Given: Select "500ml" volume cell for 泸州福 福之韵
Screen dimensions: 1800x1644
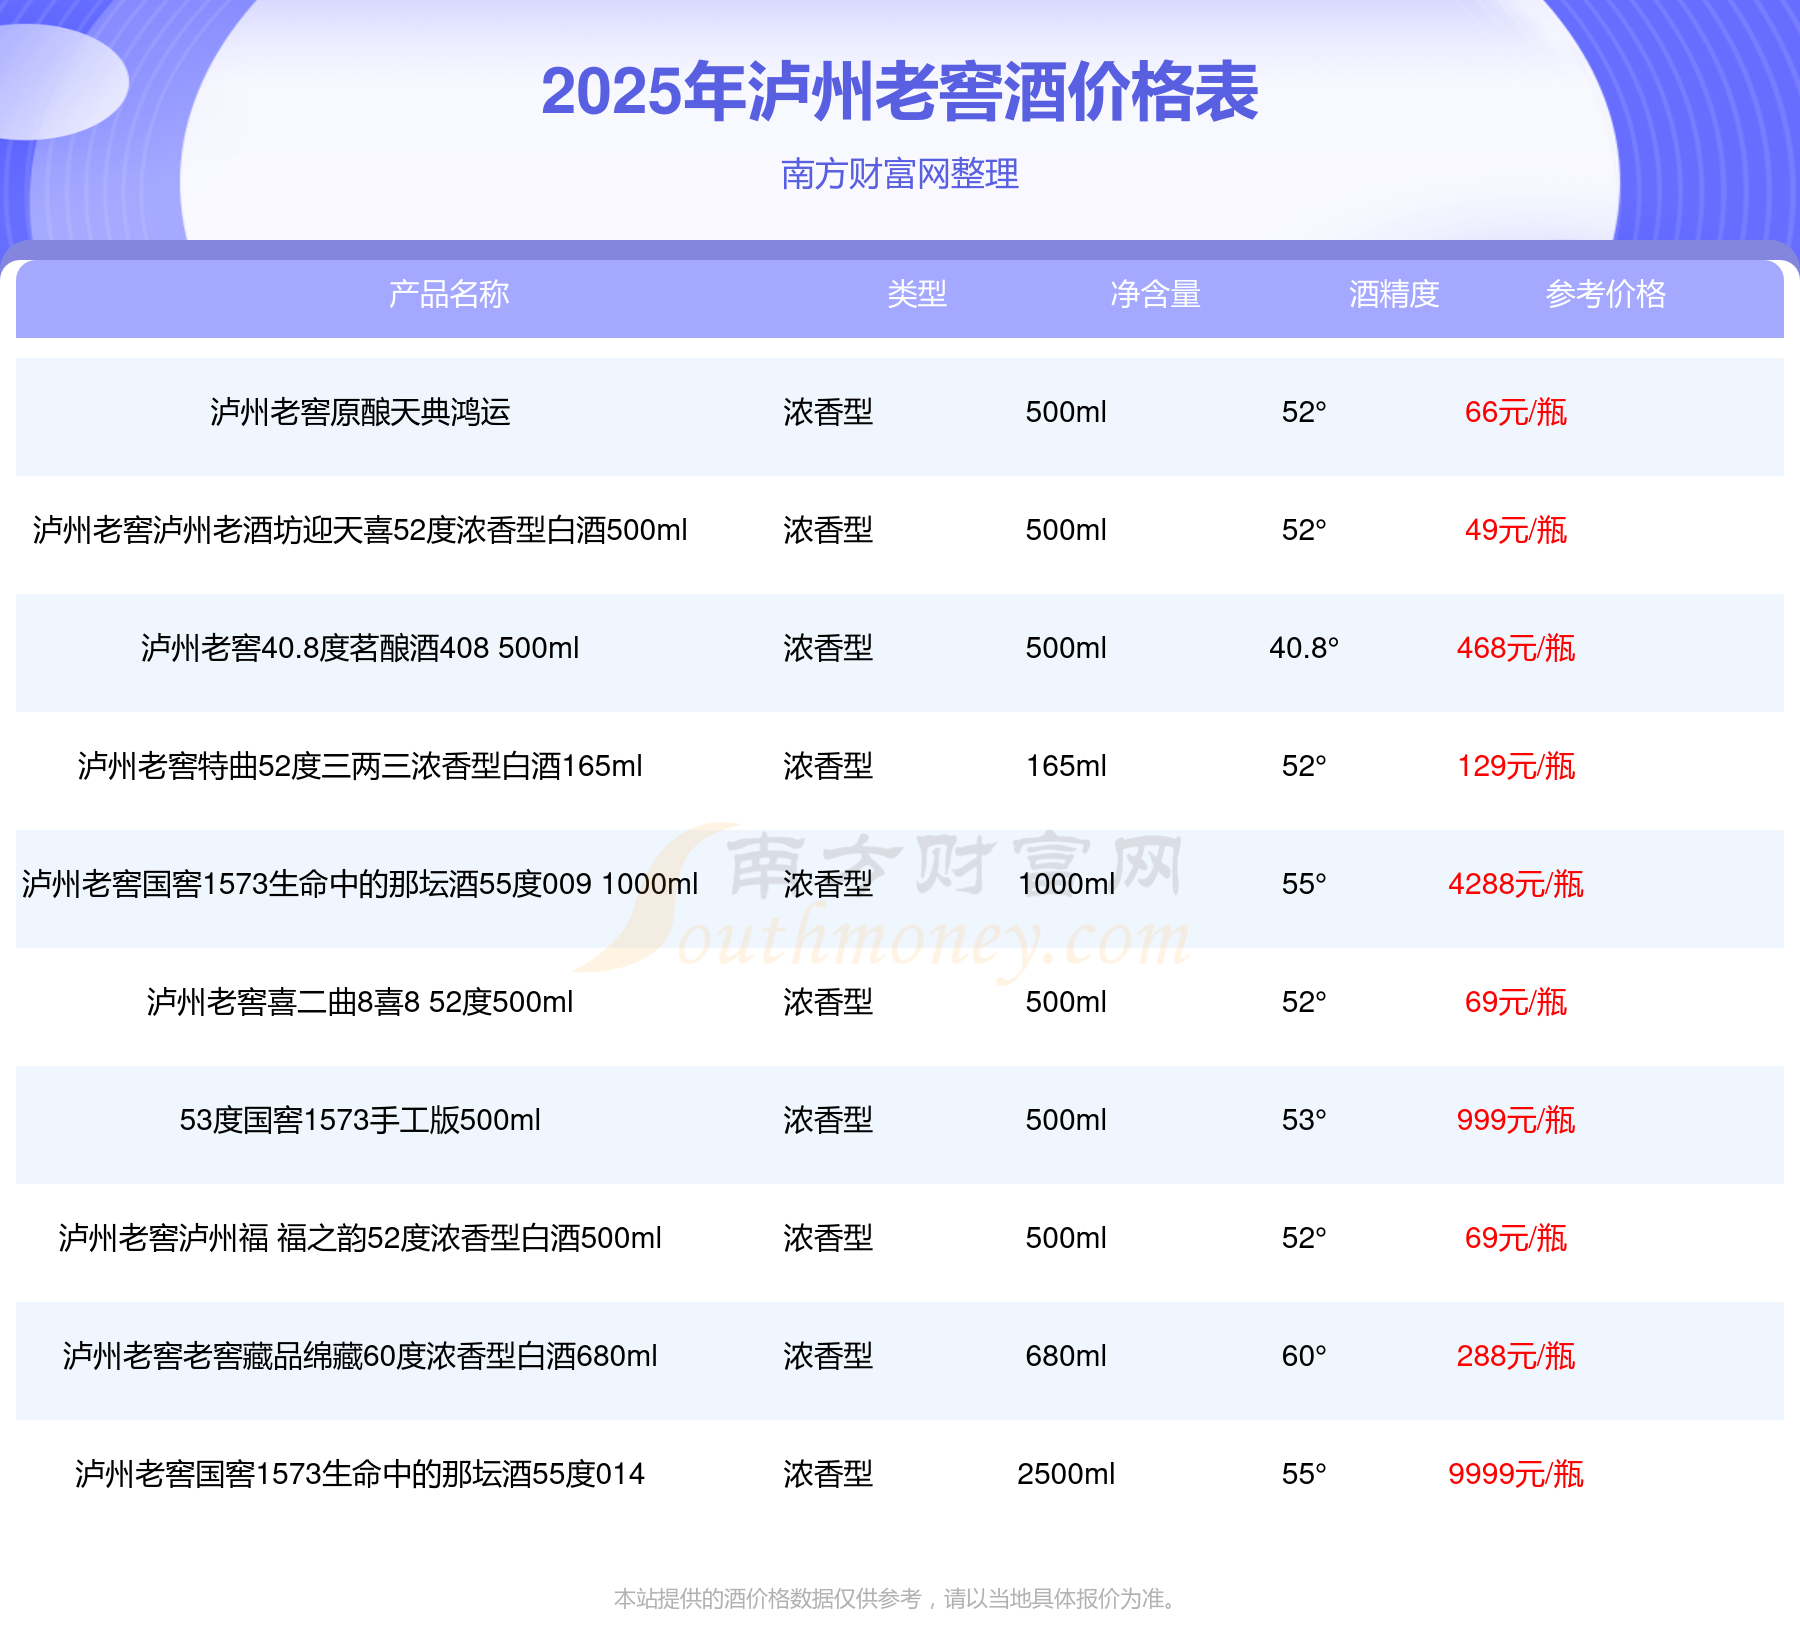Looking at the screenshot, I should [1066, 1238].
